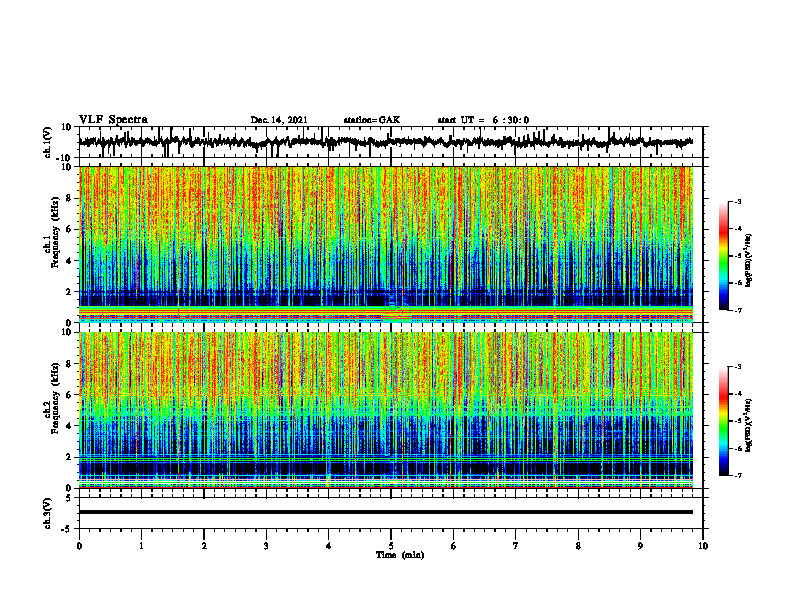Click tick label "0" on the Time axis

tap(79, 546)
